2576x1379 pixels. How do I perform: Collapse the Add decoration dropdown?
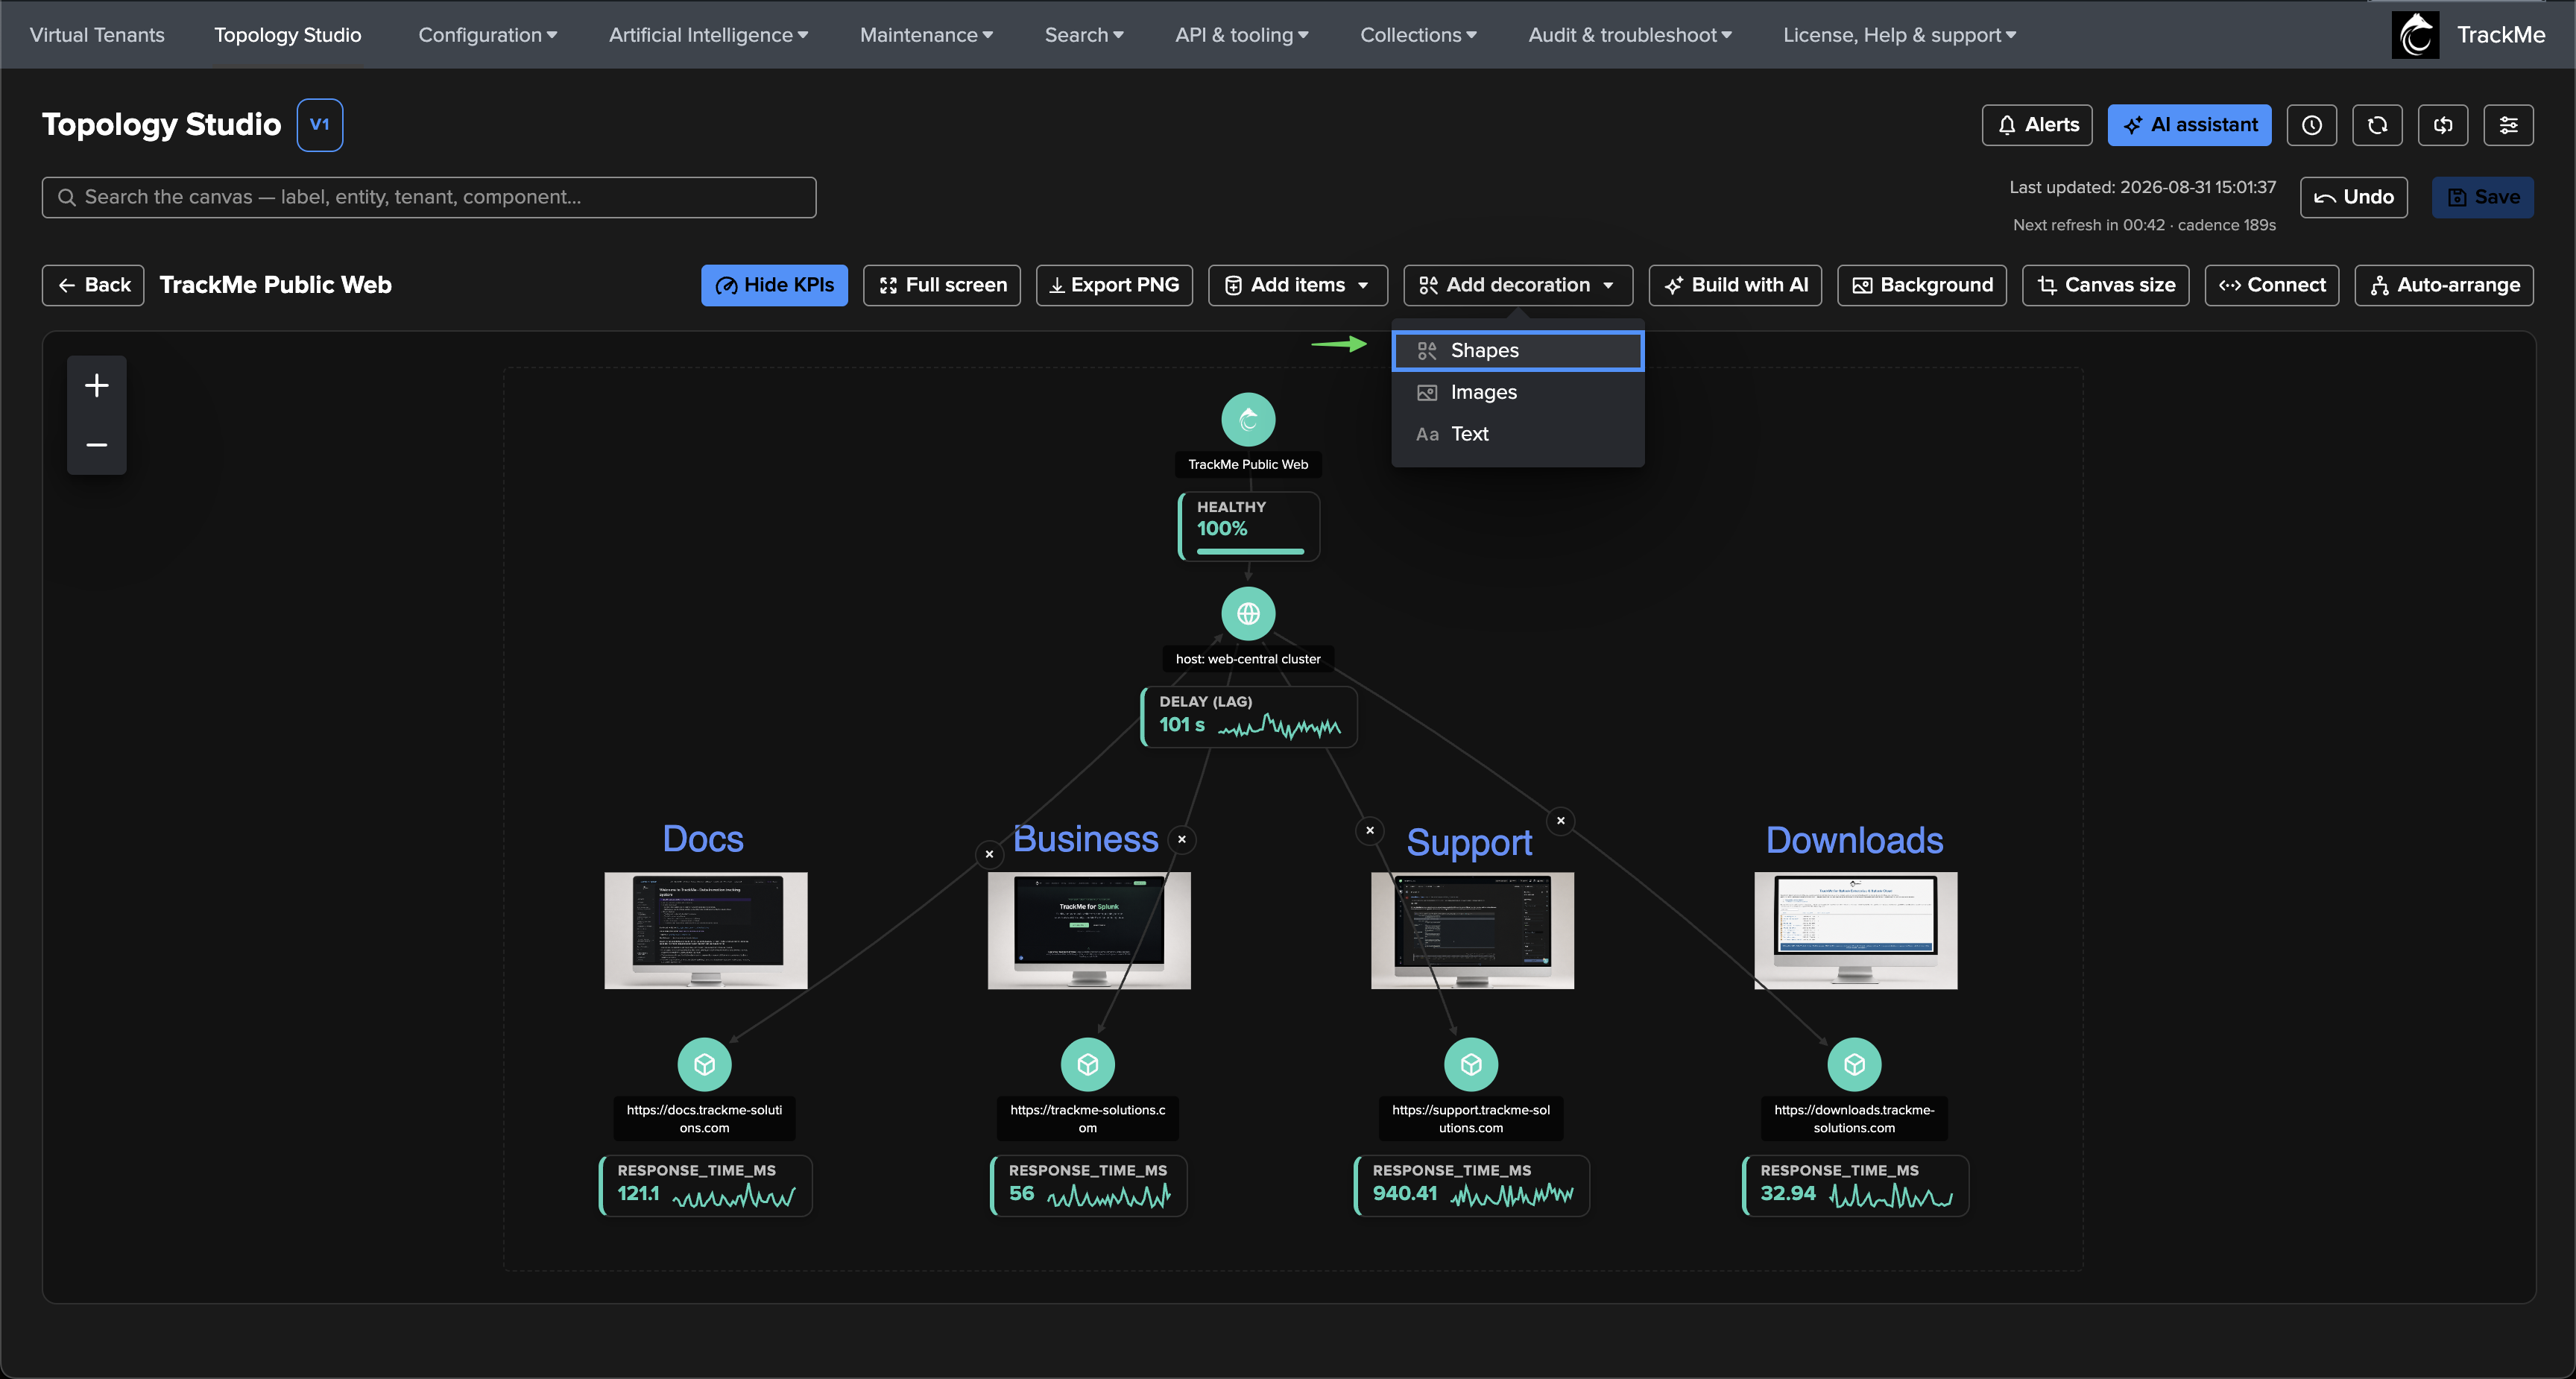(1518, 285)
